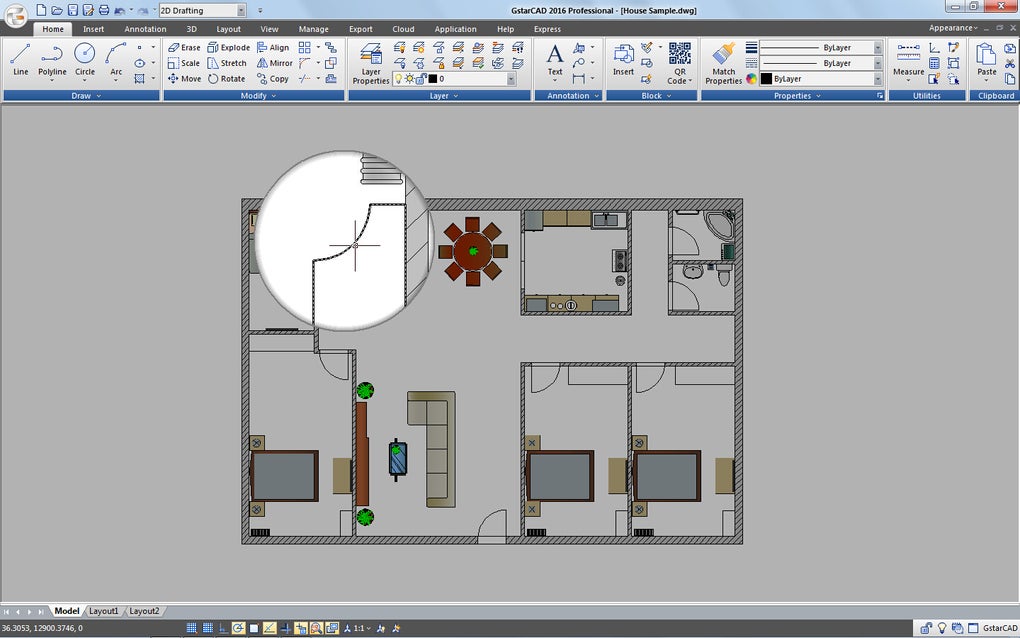This screenshot has width=1020, height=638.
Task: Switch to the Annotation ribbon tab
Action: coord(145,29)
